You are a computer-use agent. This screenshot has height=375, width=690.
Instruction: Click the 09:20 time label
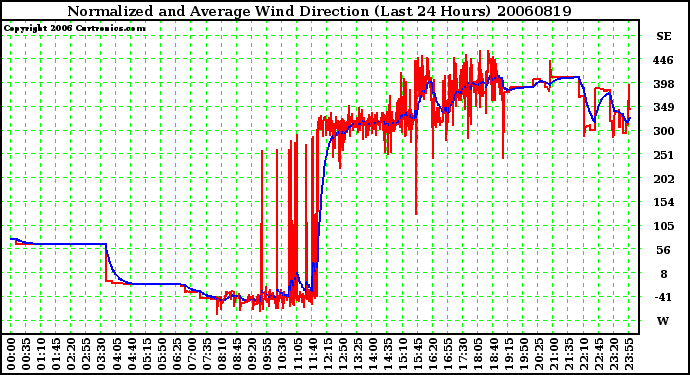pyautogui.click(x=252, y=354)
